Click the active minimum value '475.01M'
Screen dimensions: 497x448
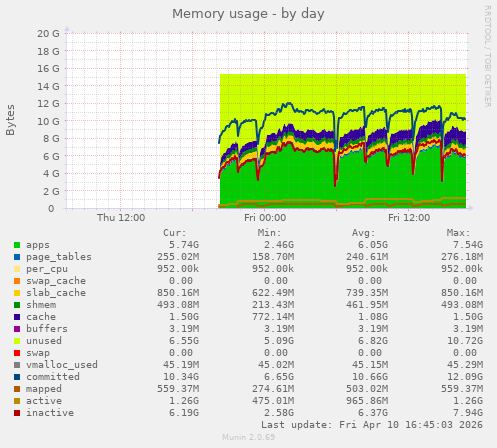[x=273, y=401]
